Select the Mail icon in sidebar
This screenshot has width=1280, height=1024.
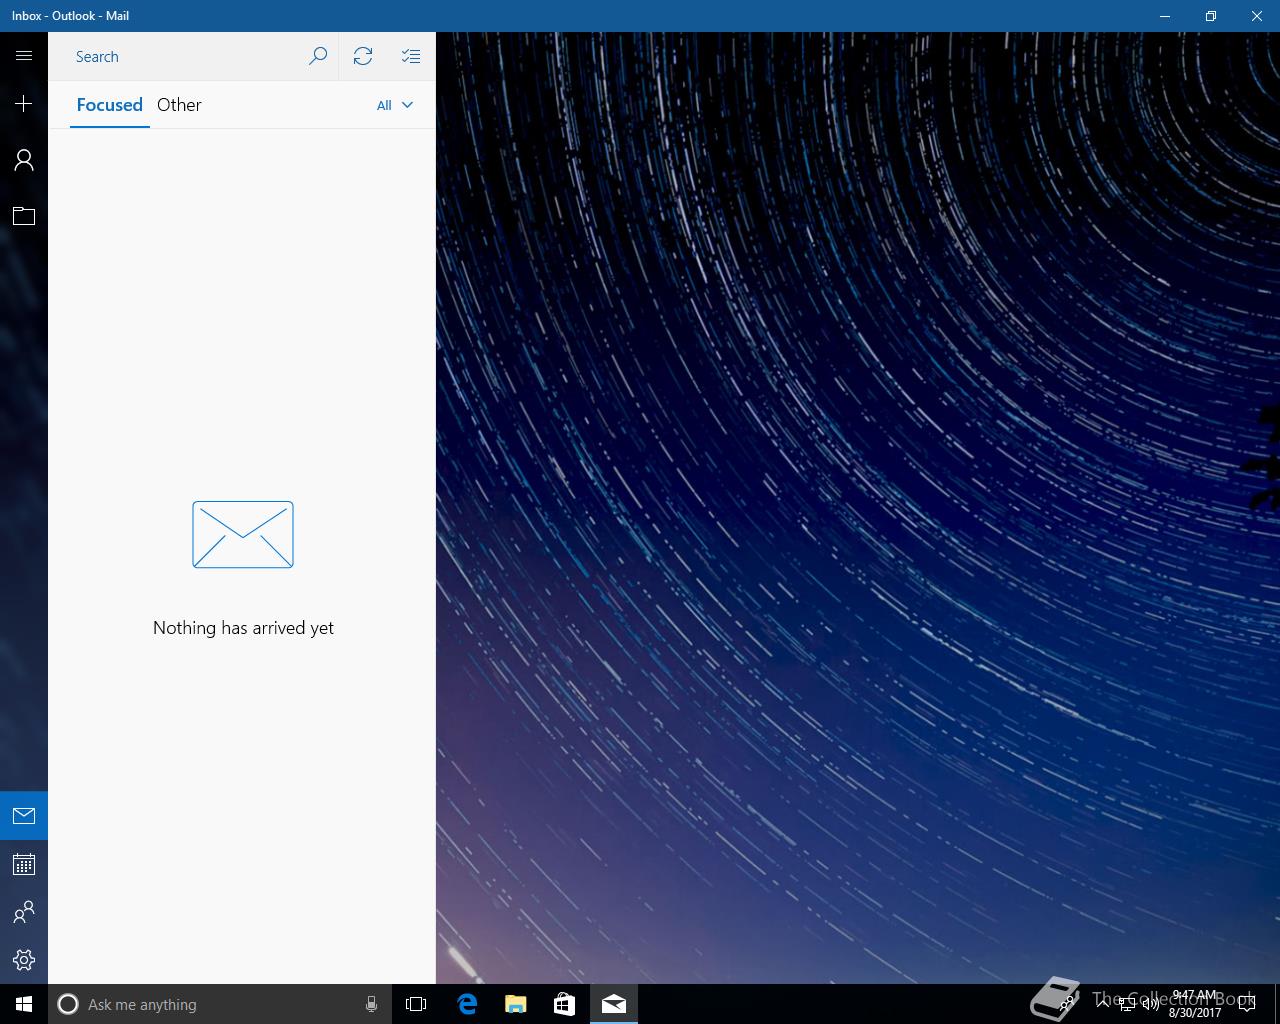(x=24, y=816)
